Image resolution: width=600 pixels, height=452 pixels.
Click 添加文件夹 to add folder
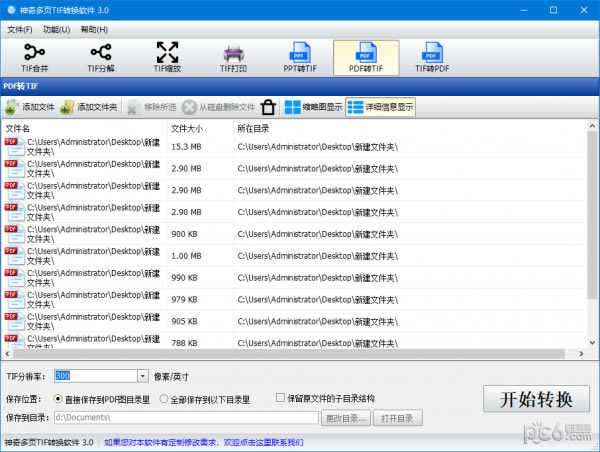[x=89, y=107]
